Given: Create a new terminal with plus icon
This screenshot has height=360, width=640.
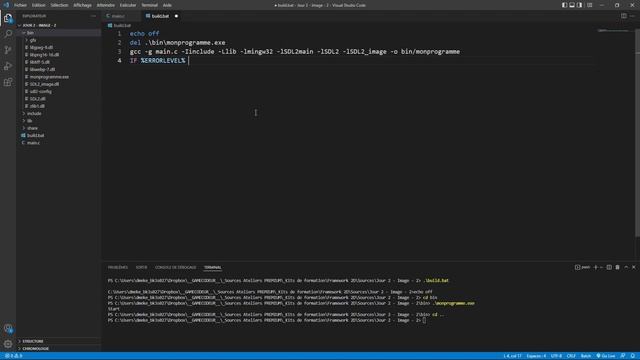Looking at the screenshot, I should tap(596, 267).
